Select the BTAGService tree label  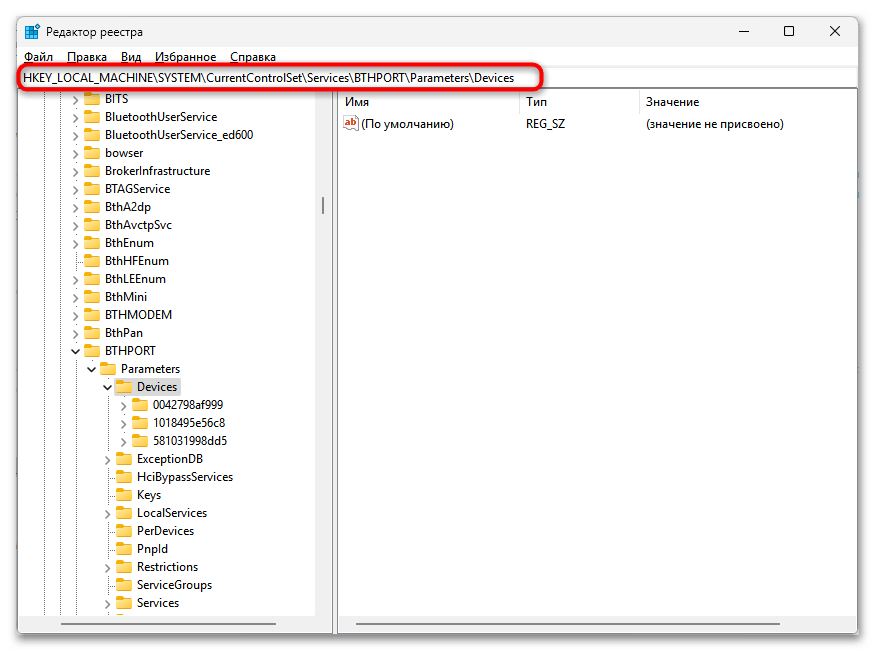coord(137,189)
